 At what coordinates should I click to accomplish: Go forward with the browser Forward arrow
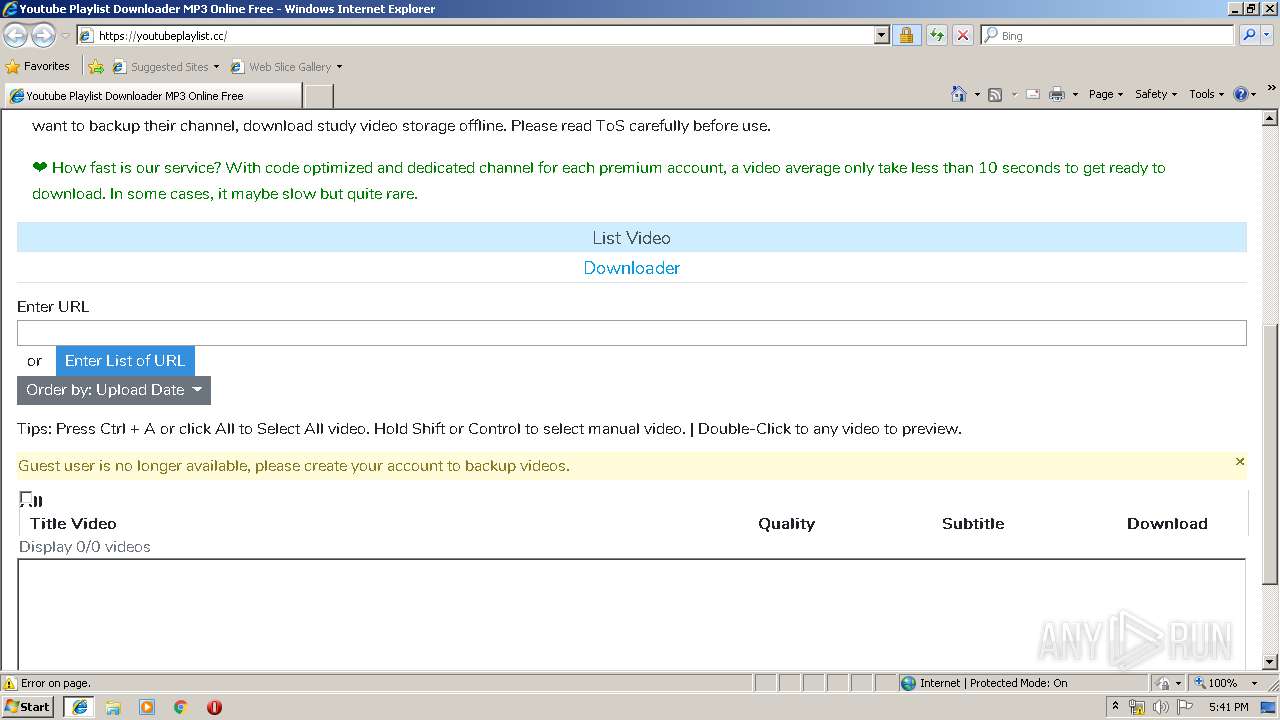43,35
